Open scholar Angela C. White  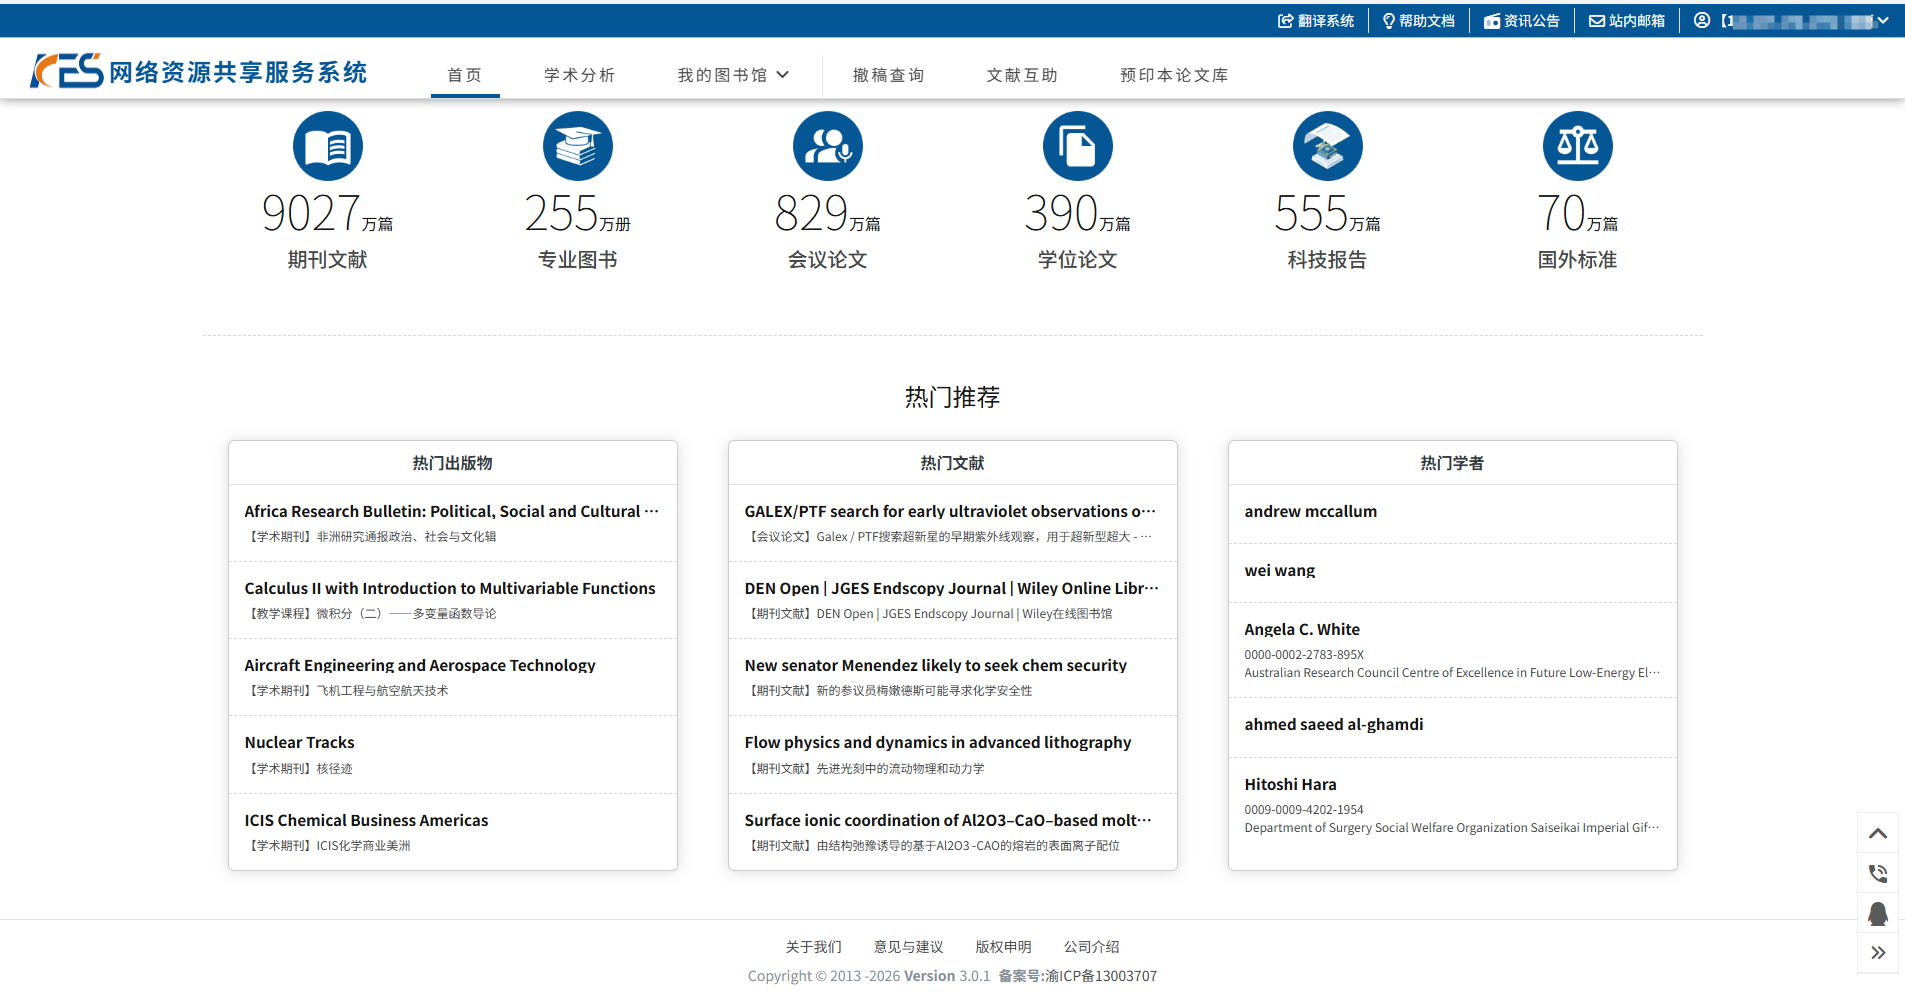[1302, 629]
